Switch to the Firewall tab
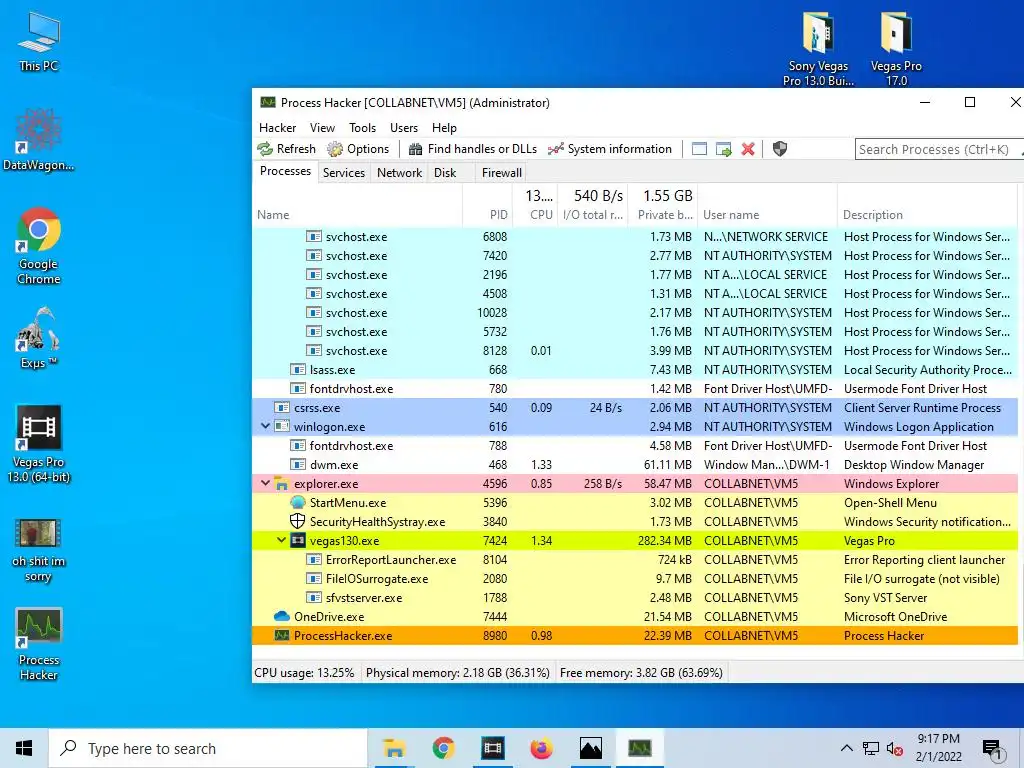1024x768 pixels. tap(502, 172)
